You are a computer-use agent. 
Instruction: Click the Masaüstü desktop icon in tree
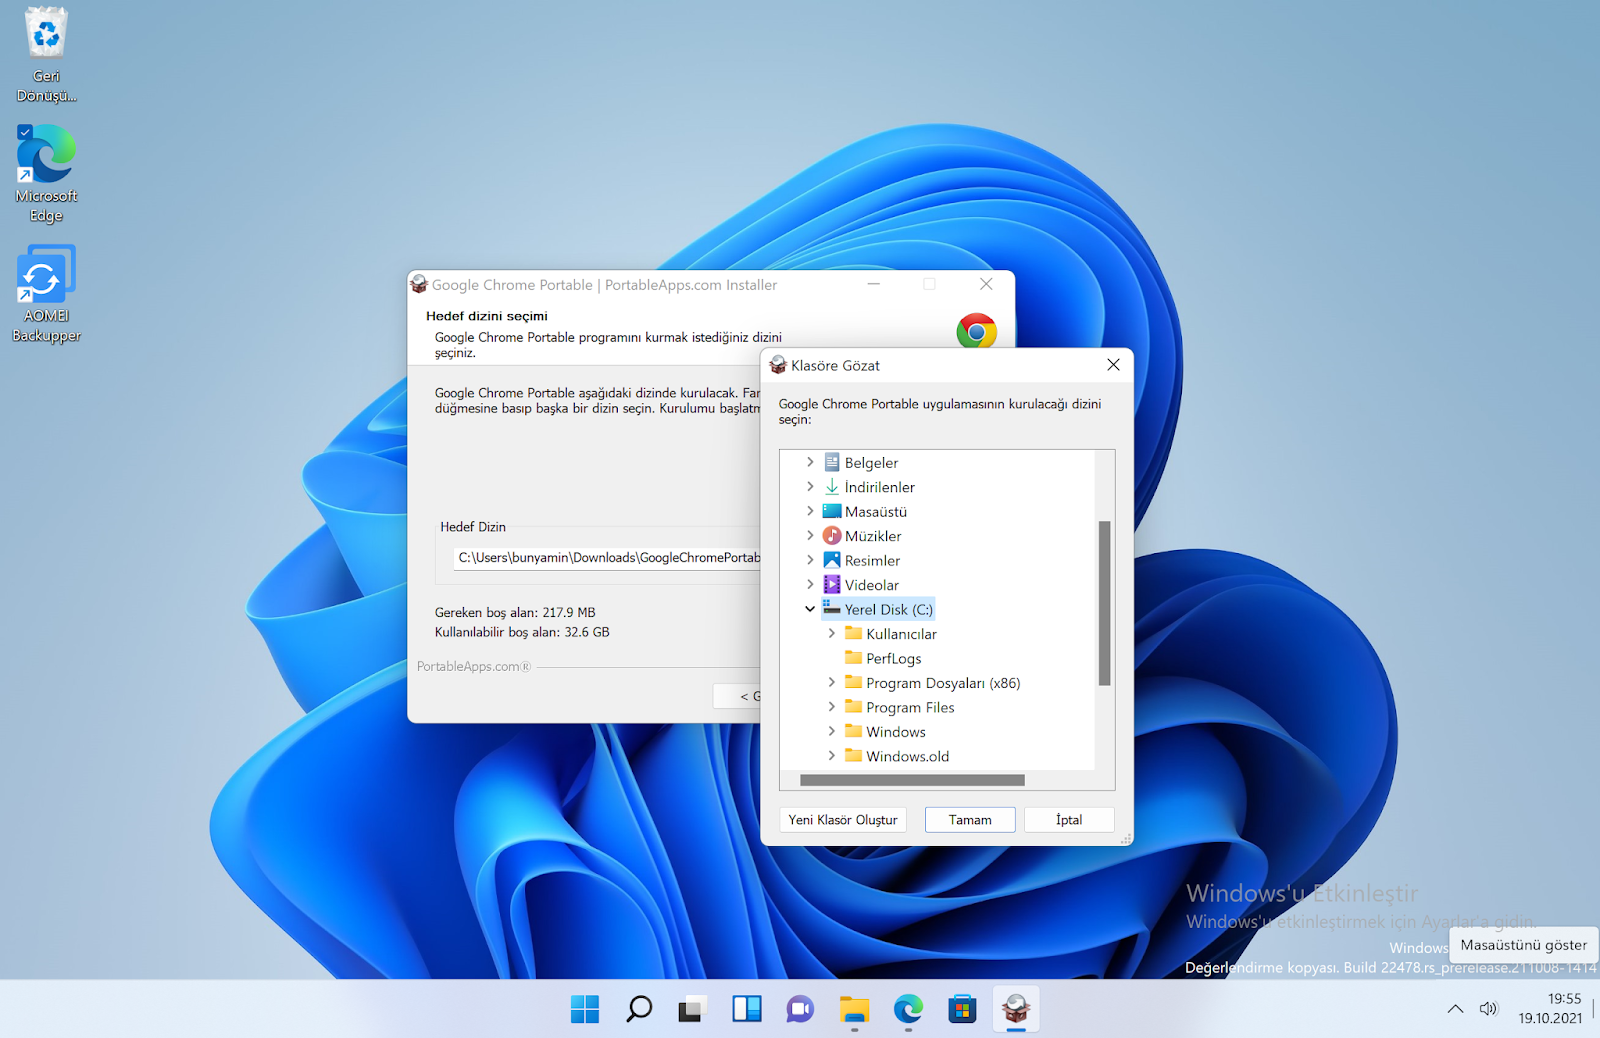click(x=832, y=511)
